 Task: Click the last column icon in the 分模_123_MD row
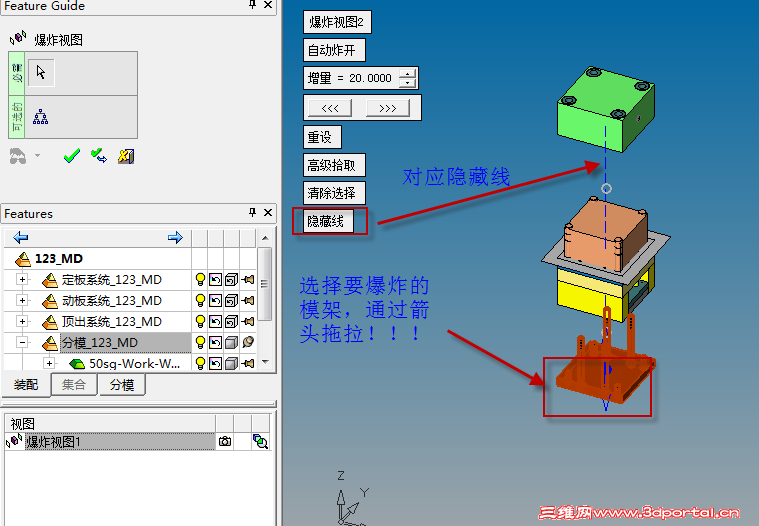248,342
